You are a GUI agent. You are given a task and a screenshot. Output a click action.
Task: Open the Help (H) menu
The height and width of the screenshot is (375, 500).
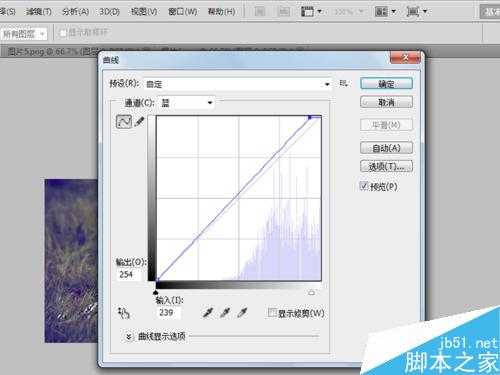click(x=222, y=12)
